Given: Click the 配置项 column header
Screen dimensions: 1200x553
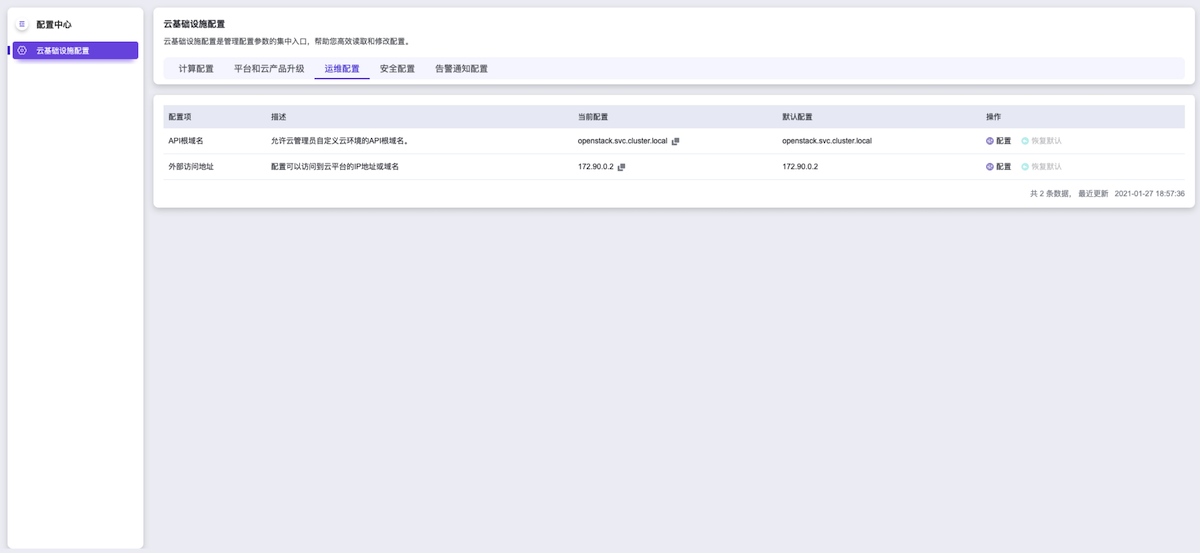Looking at the screenshot, I should coord(180,117).
